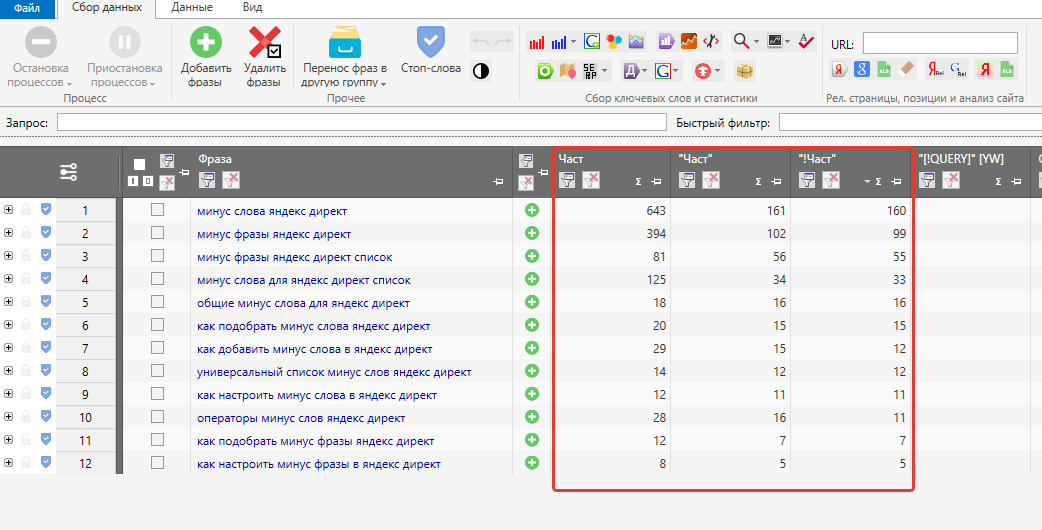1042x530 pixels.
Task: Tick checkbox for row 12 как настроить минус фразы
Action: 157,463
